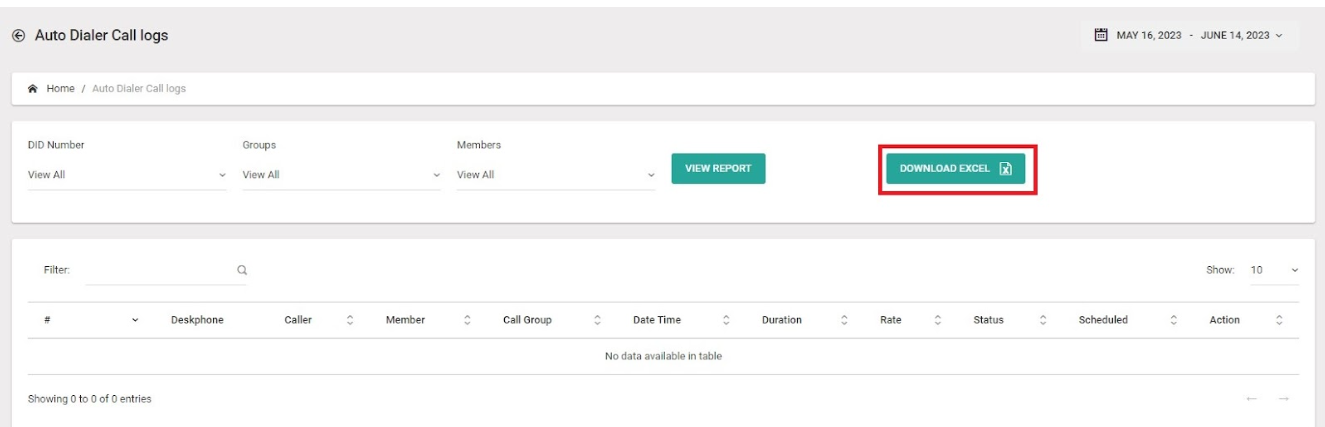
Task: Click the search magnifier icon in Filter
Action: coord(241,270)
